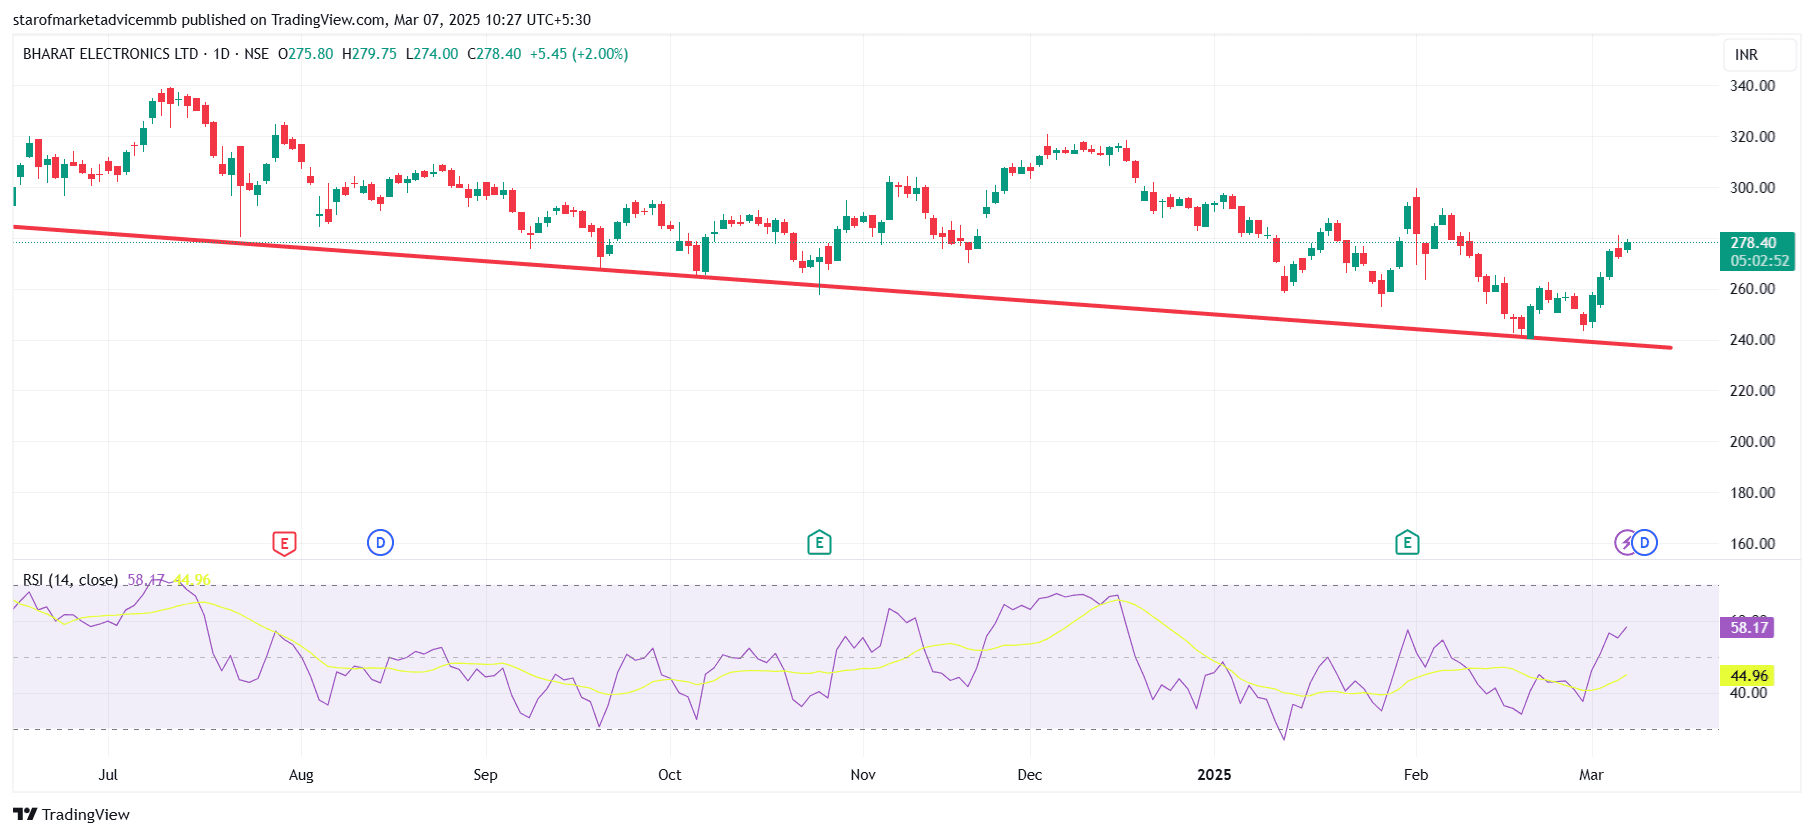Click the 180.00 price axis label
The width and height of the screenshot is (1814, 836).
pos(1753,493)
